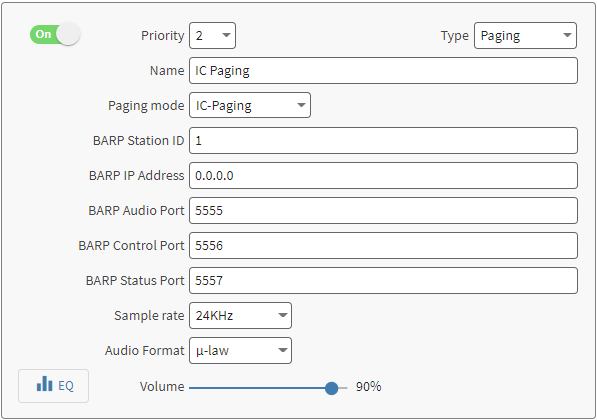Open the Audio Format dropdown

click(x=240, y=350)
